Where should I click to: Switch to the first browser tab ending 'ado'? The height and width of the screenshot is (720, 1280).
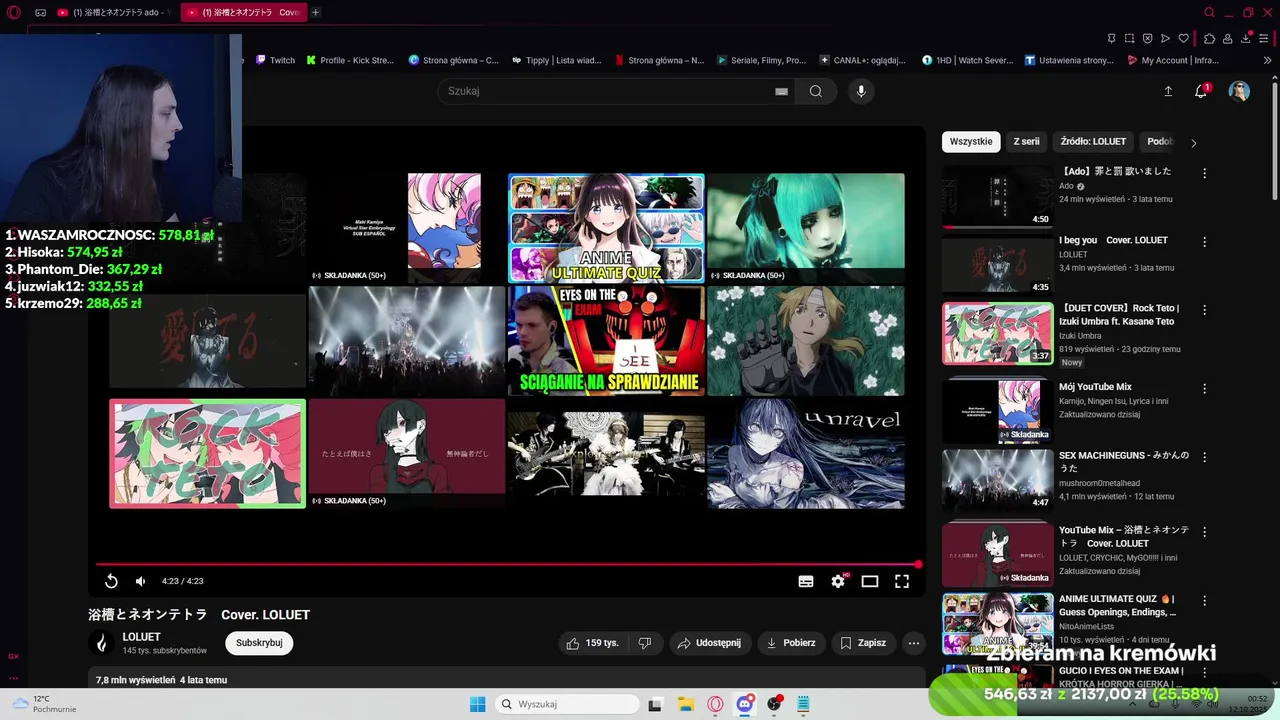pos(113,12)
